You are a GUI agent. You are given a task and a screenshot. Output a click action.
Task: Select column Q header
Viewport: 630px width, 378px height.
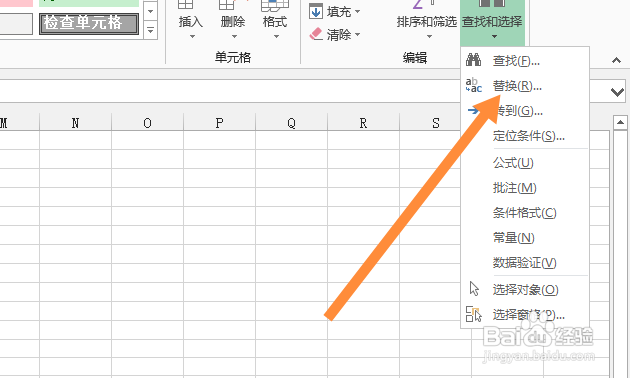pos(291,123)
